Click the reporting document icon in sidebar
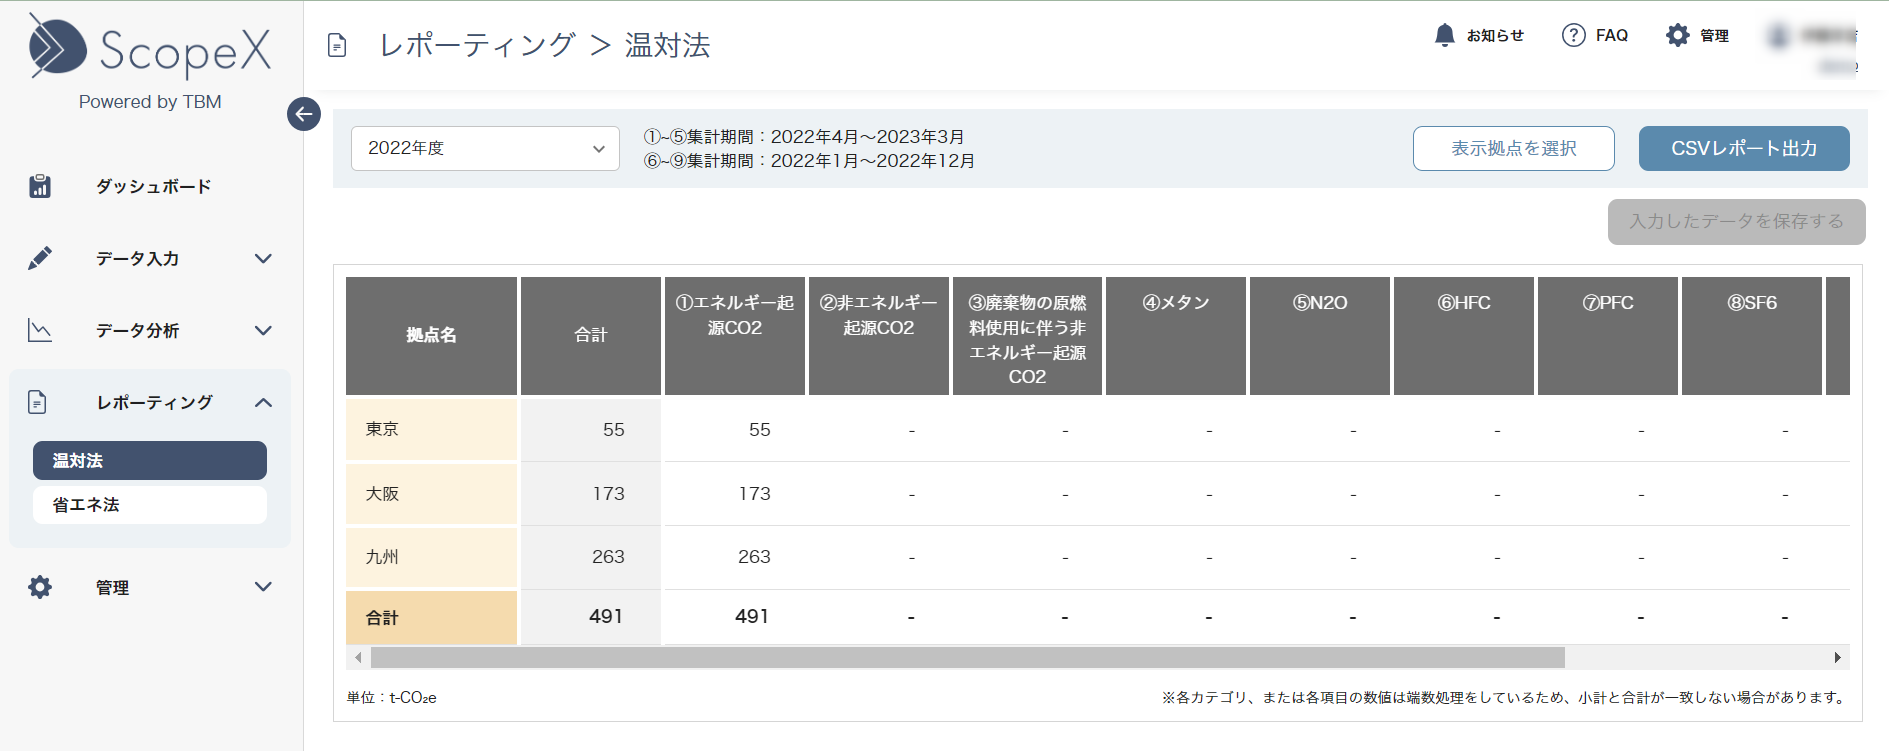This screenshot has width=1889, height=751. pos(38,402)
